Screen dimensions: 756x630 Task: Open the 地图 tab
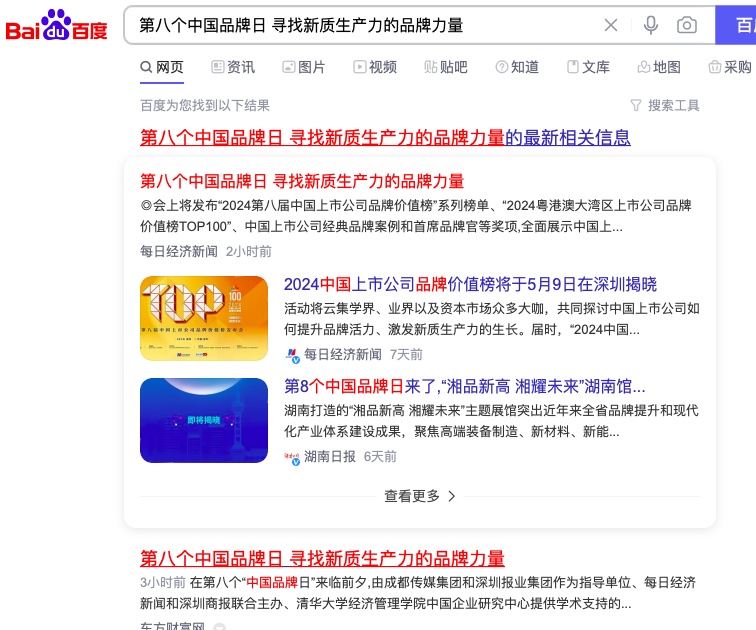(659, 67)
